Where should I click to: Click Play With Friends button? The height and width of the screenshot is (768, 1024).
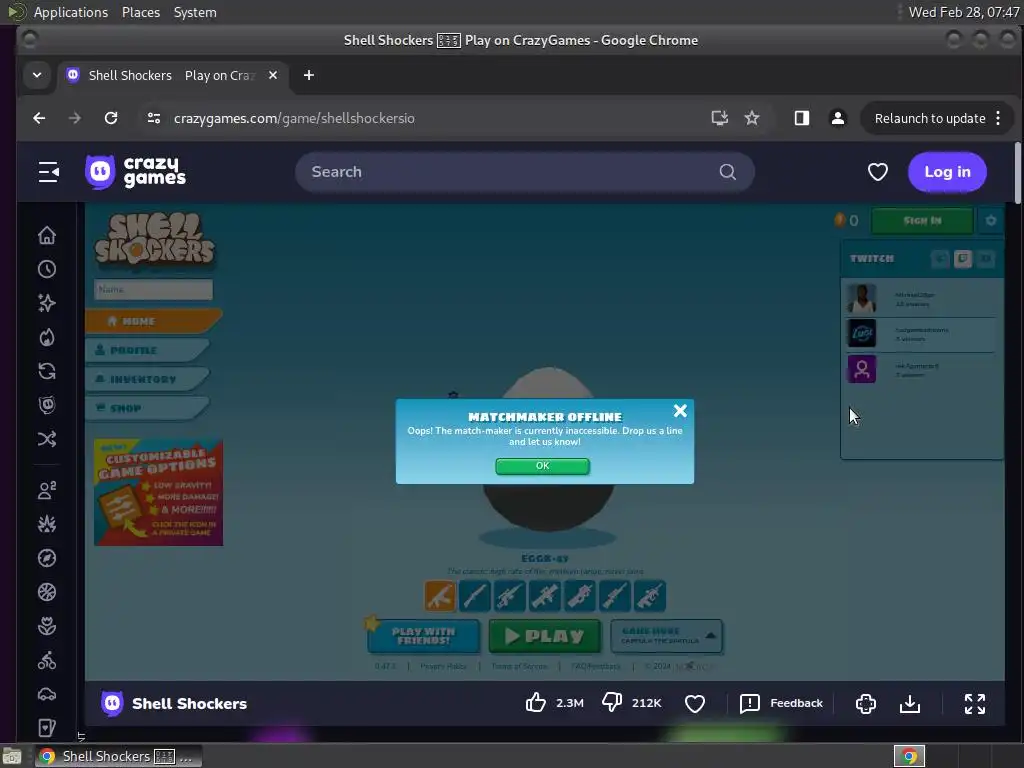(423, 636)
